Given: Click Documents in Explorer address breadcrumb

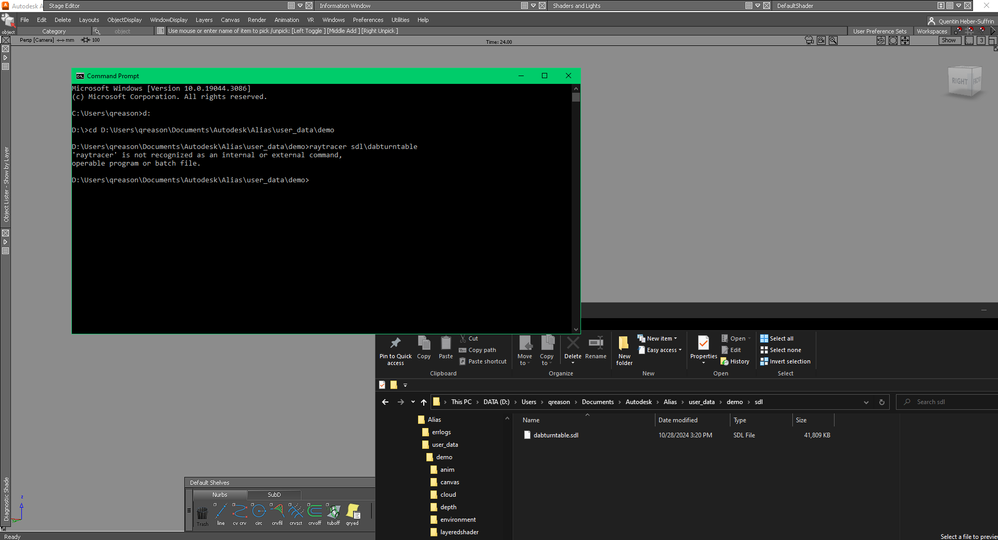Looking at the screenshot, I should coord(597,402).
